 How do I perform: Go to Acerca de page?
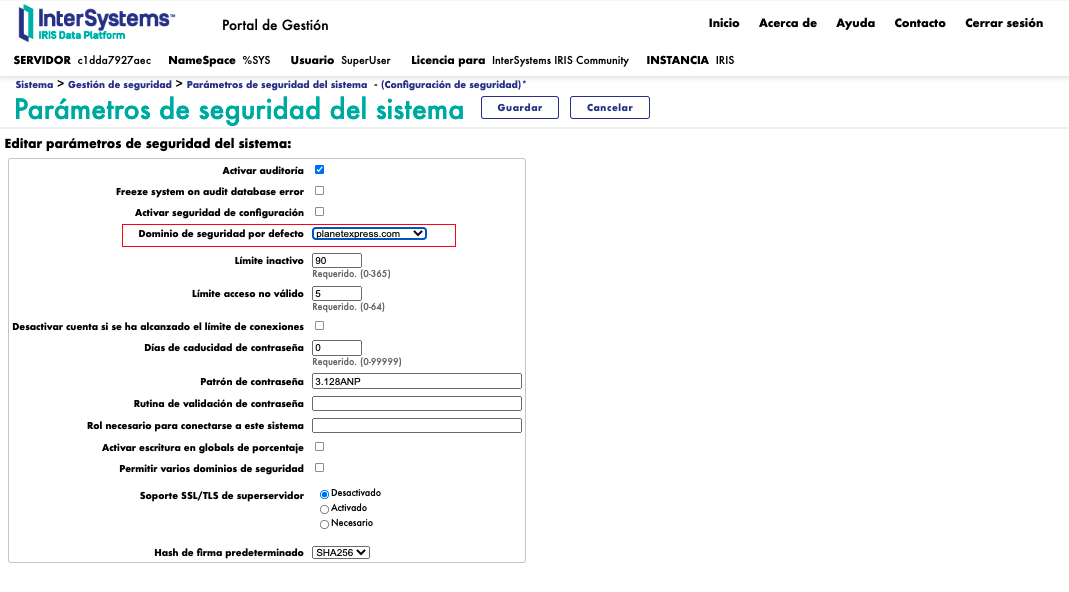(x=787, y=23)
